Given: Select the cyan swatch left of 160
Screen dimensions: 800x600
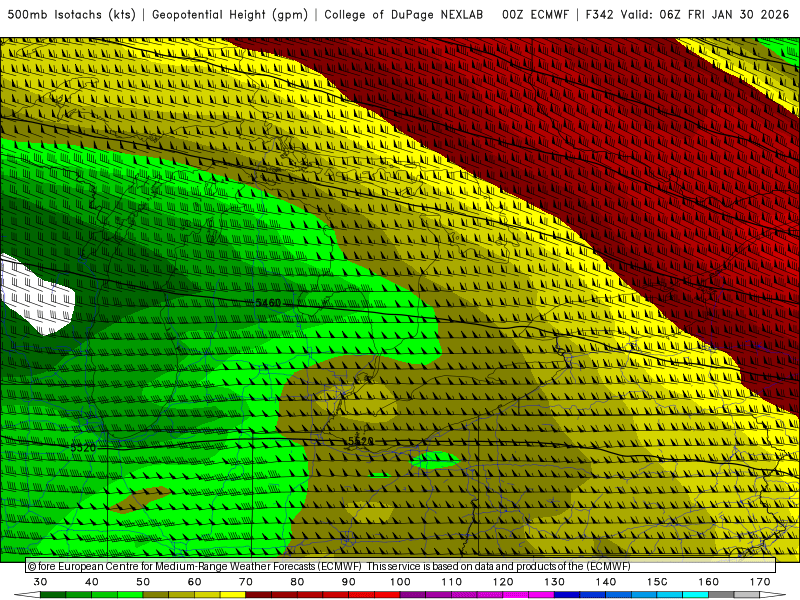Looking at the screenshot, I should click(x=696, y=595).
